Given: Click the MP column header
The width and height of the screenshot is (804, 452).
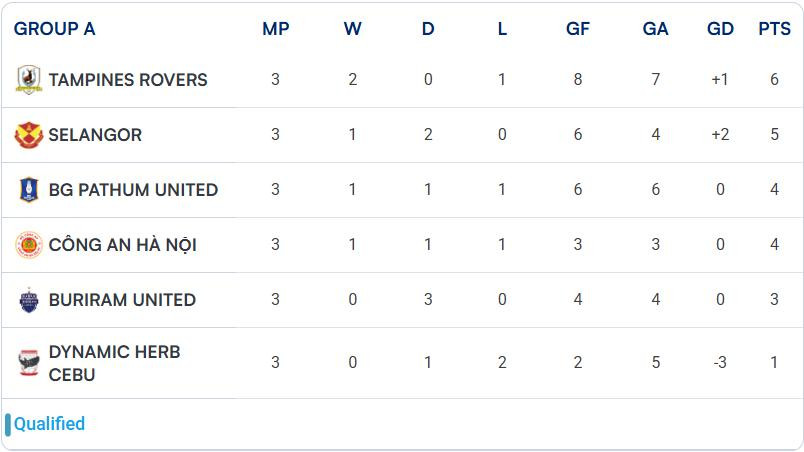Looking at the screenshot, I should (x=276, y=29).
